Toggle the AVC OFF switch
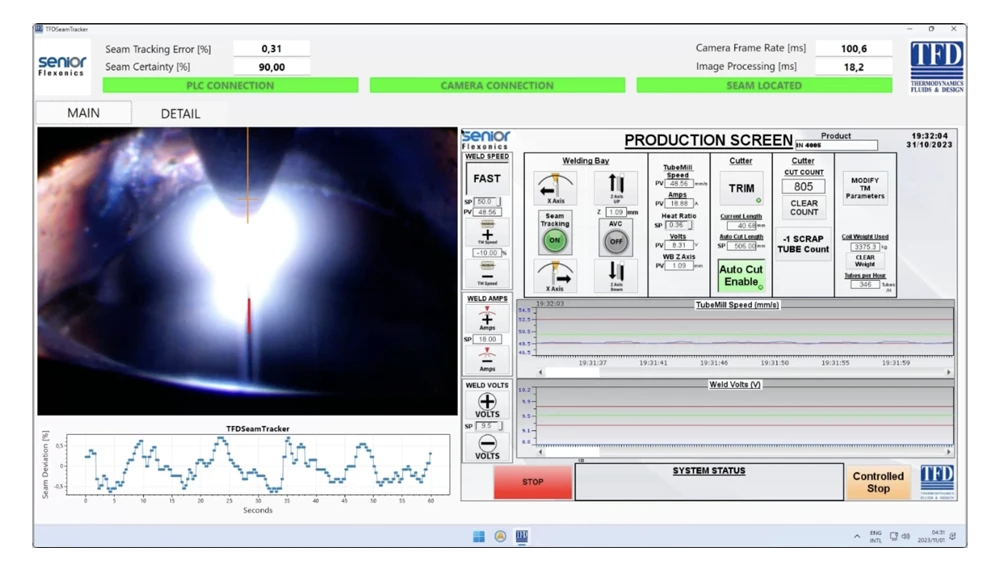This screenshot has width=1000, height=571. click(616, 241)
